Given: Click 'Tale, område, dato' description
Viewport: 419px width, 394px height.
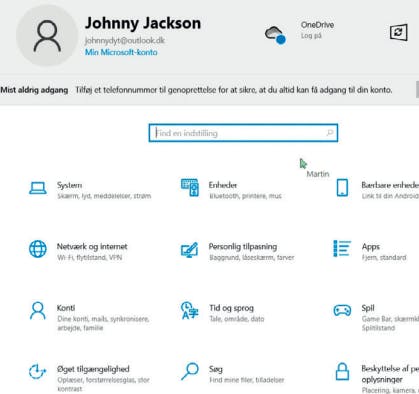Looking at the screenshot, I should pos(237,319).
